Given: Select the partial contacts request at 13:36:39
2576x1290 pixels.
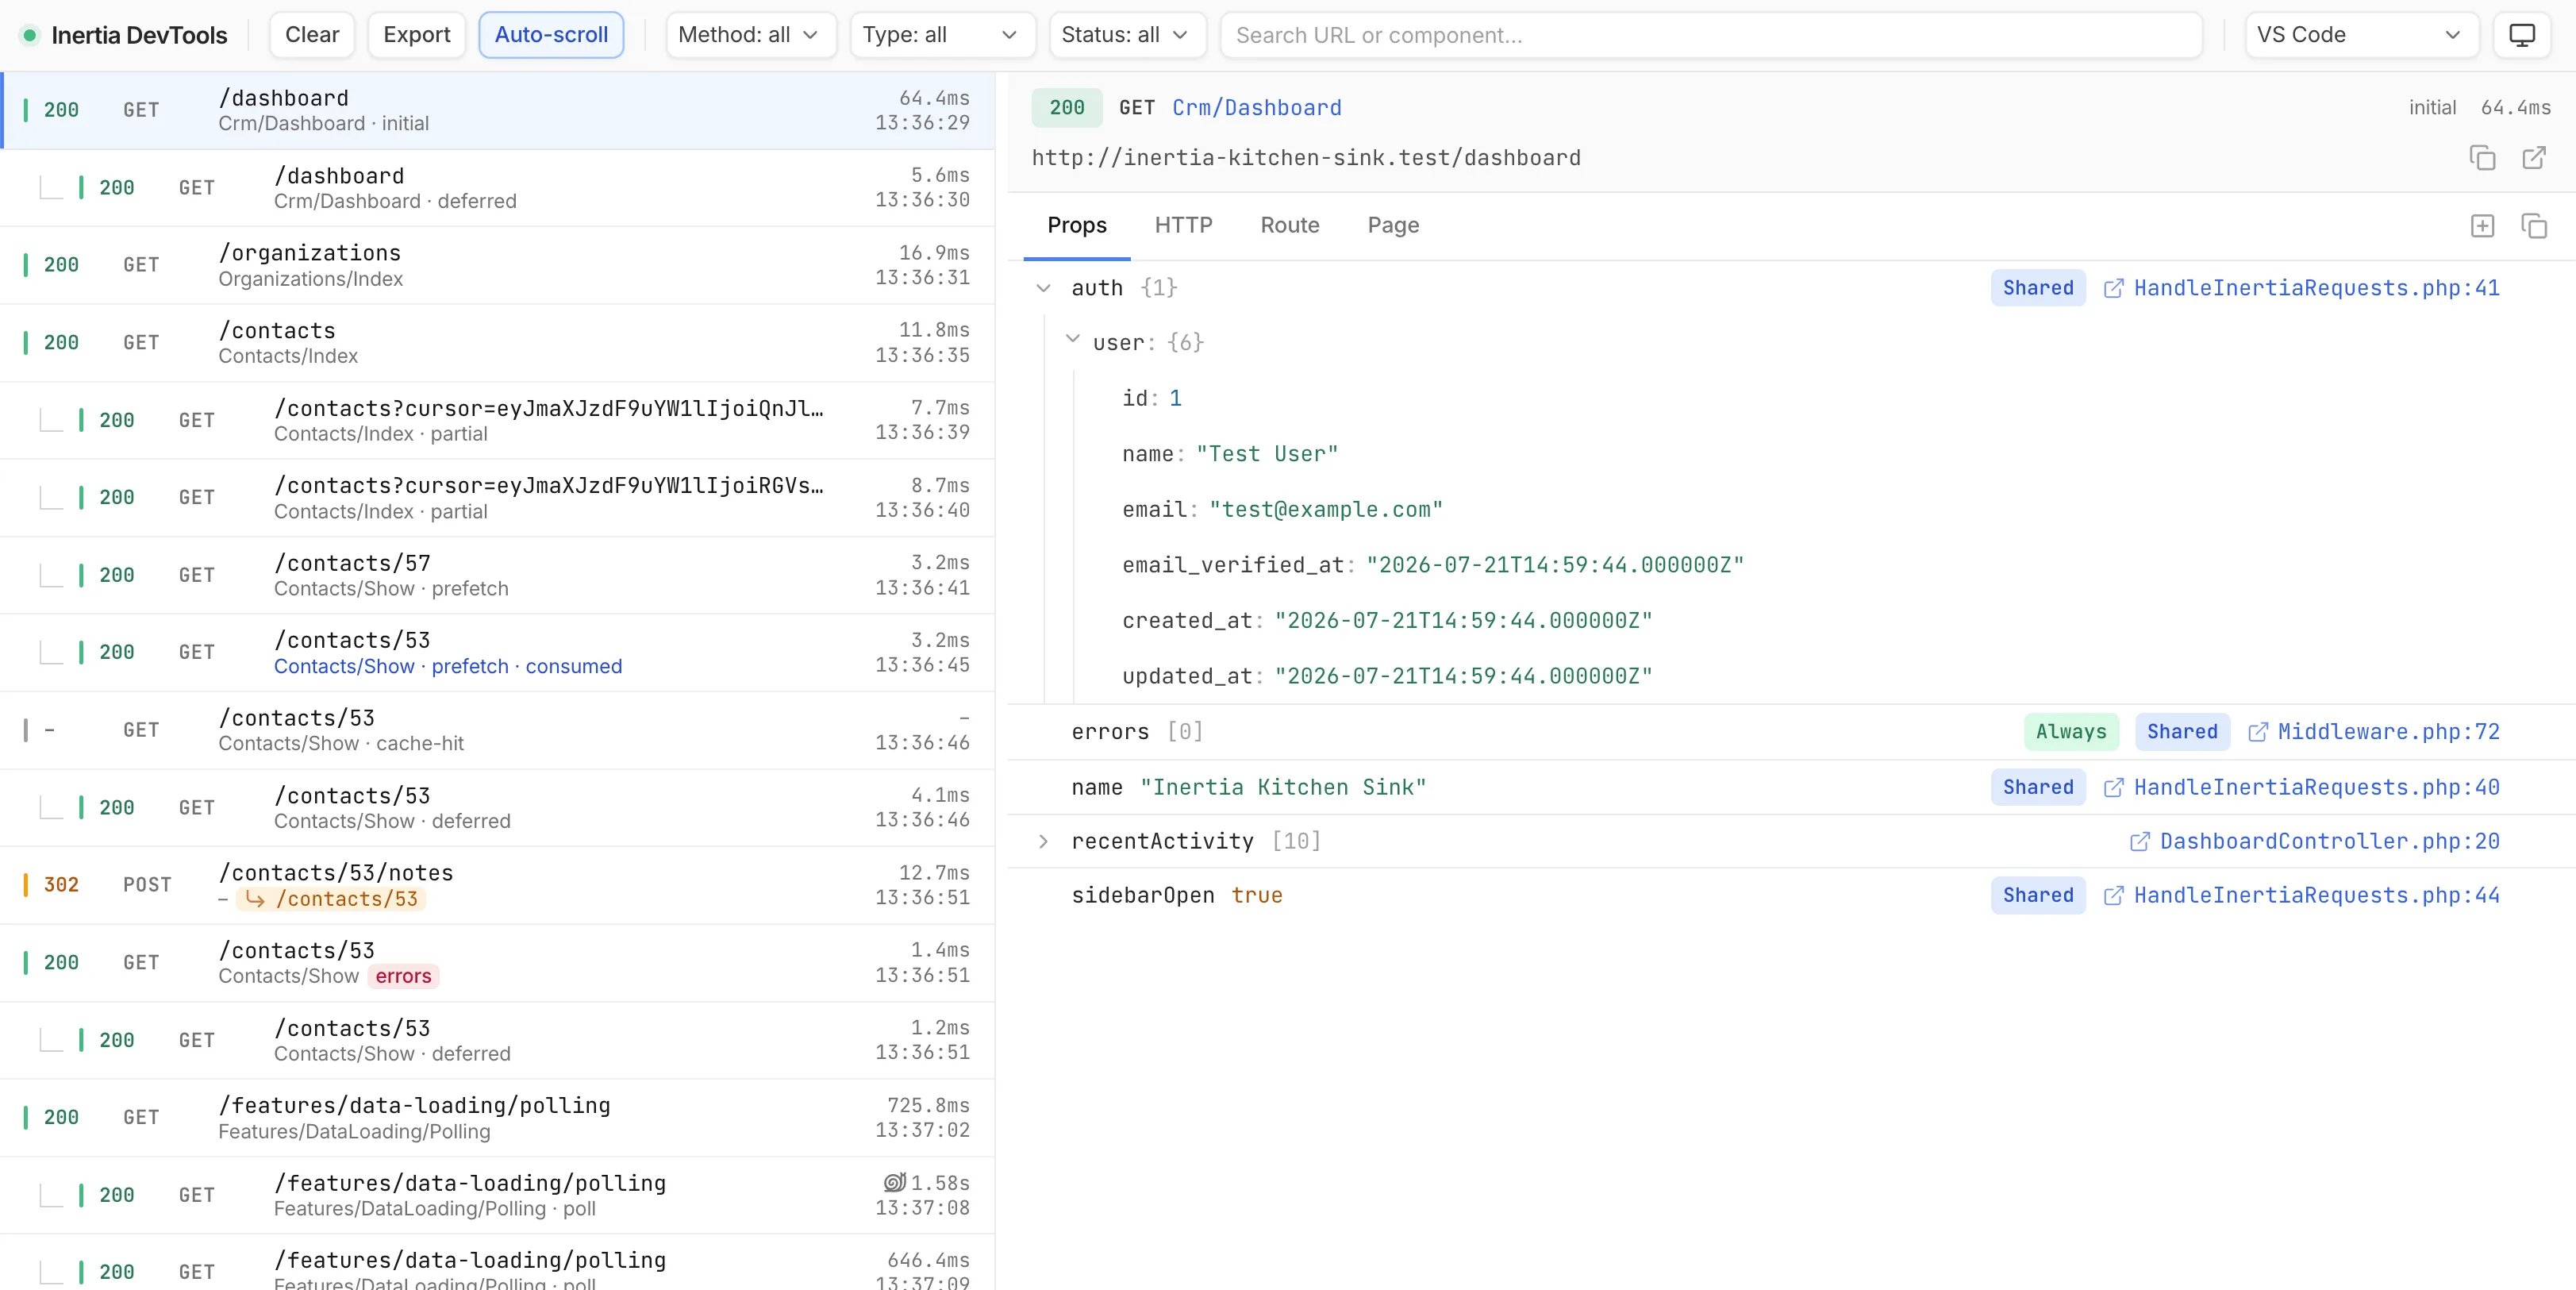Looking at the screenshot, I should pyautogui.click(x=497, y=420).
